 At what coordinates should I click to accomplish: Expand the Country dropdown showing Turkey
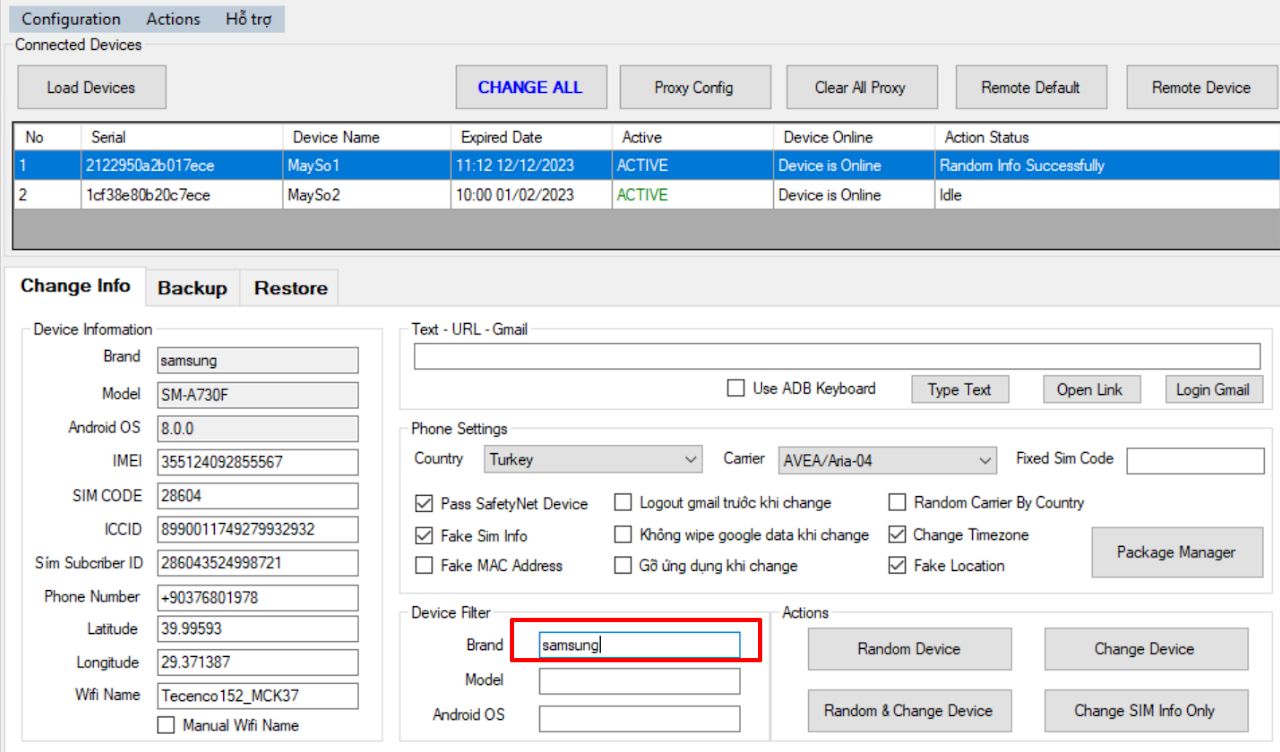coord(593,460)
